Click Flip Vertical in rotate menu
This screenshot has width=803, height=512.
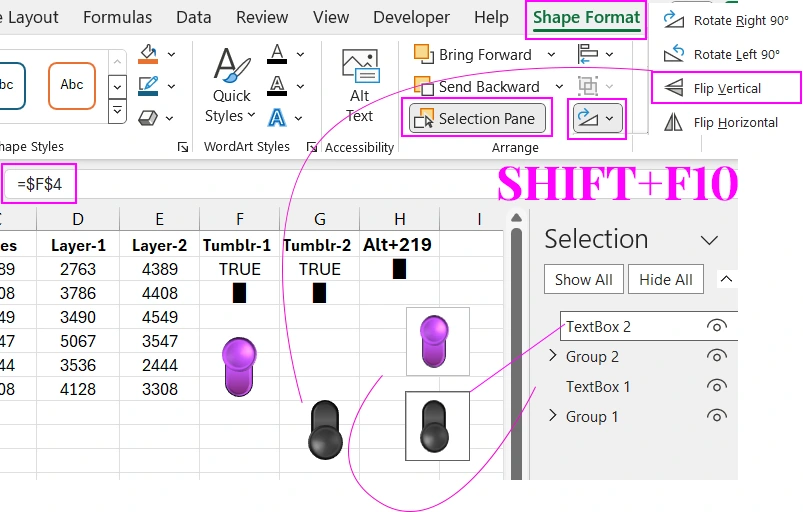(726, 88)
